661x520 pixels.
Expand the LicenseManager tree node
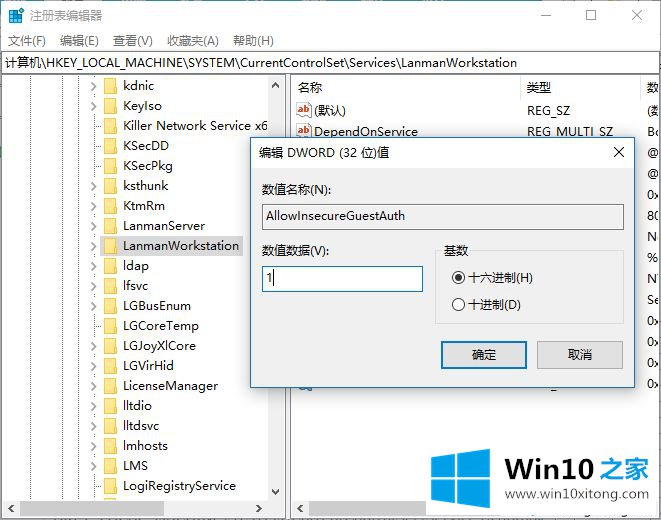94,386
